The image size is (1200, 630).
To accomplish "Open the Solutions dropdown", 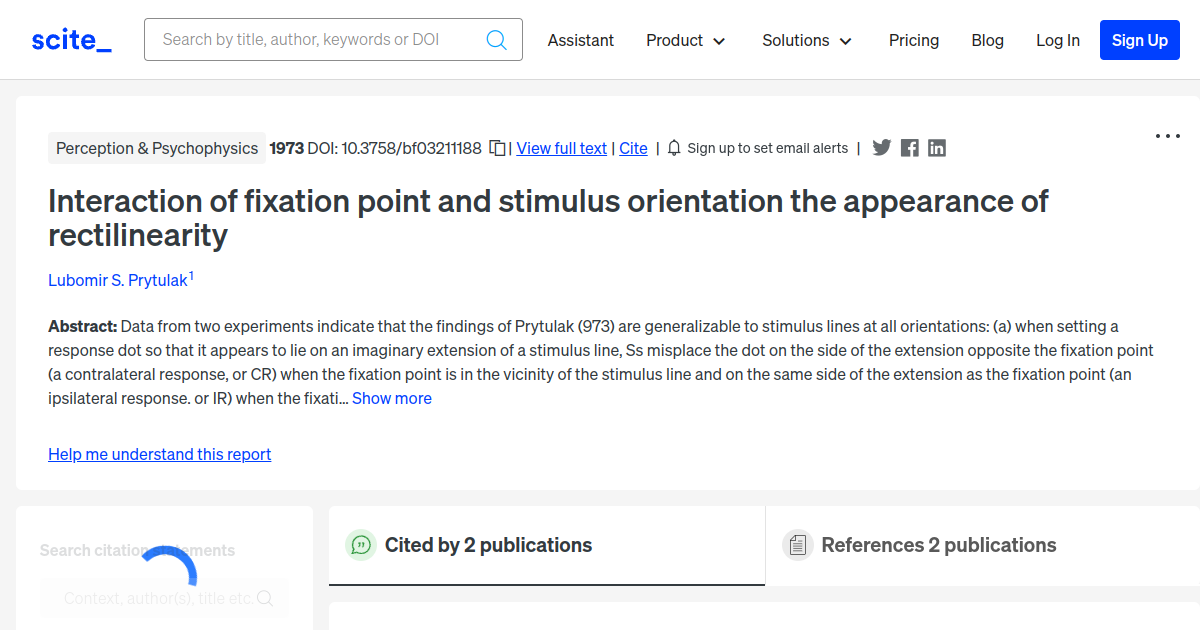I will 807,40.
